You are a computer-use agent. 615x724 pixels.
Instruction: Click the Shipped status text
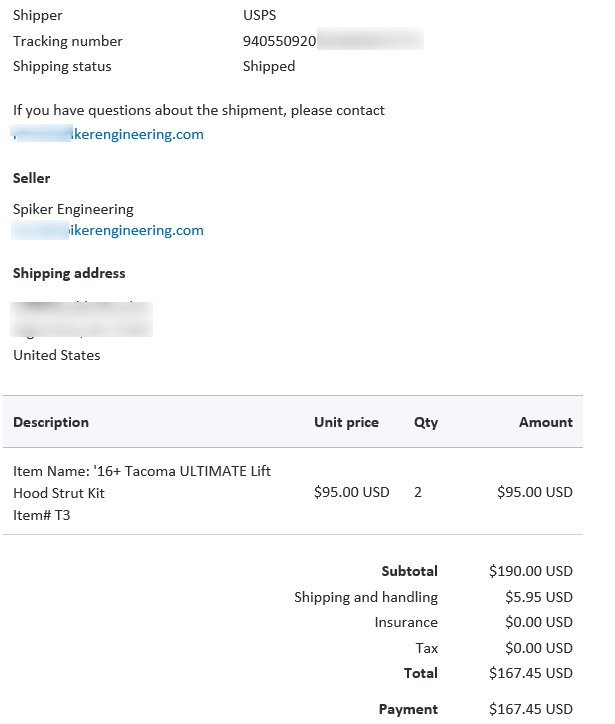pos(269,66)
